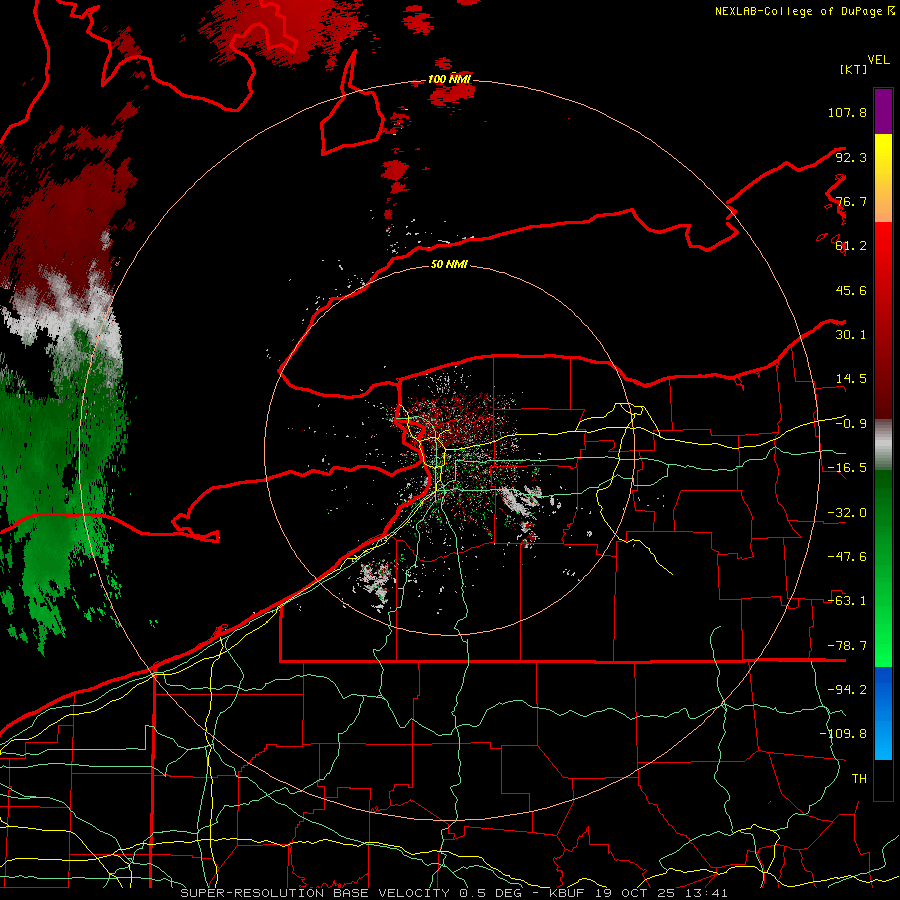Pick the yellow-orange segment of the color bar
Image resolution: width=900 pixels, height=900 pixels.
[x=883, y=178]
